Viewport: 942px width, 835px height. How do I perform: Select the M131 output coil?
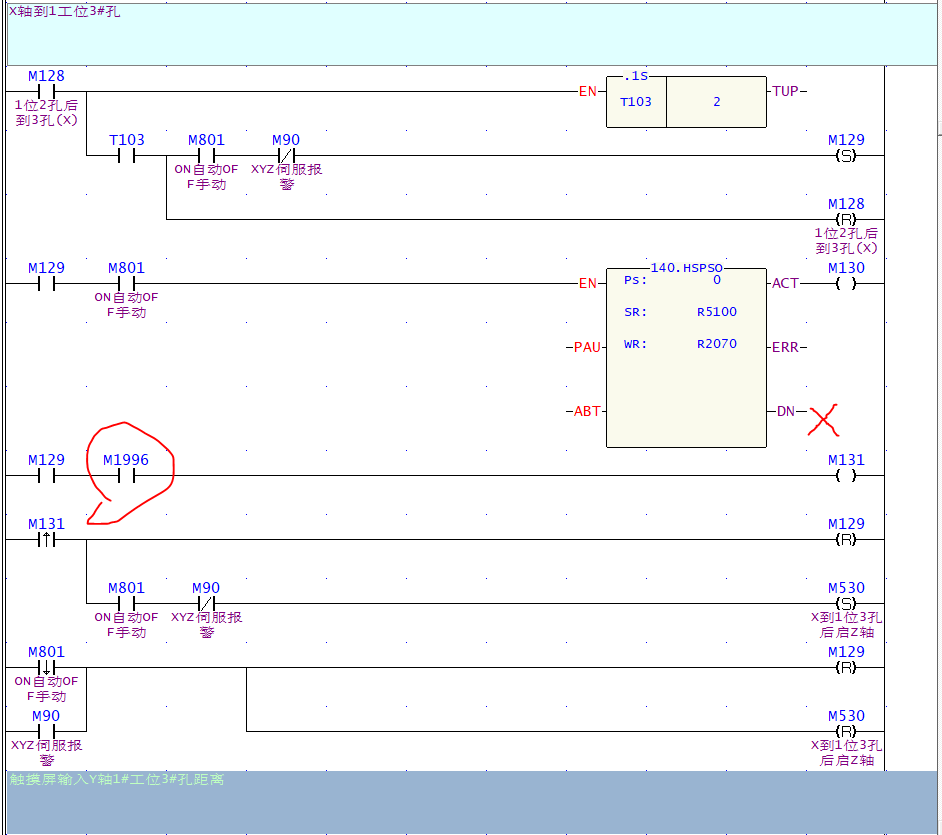click(845, 476)
